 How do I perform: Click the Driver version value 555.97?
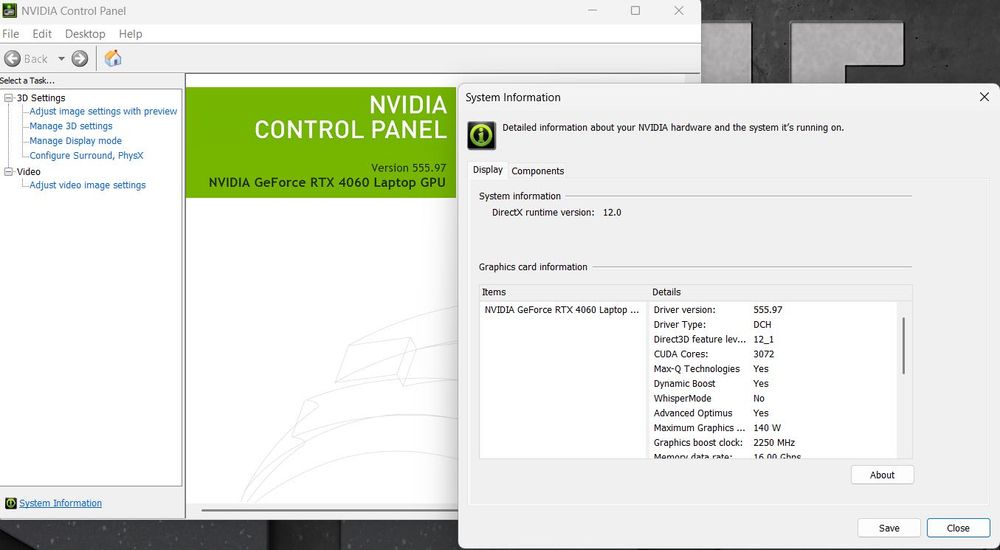point(768,309)
